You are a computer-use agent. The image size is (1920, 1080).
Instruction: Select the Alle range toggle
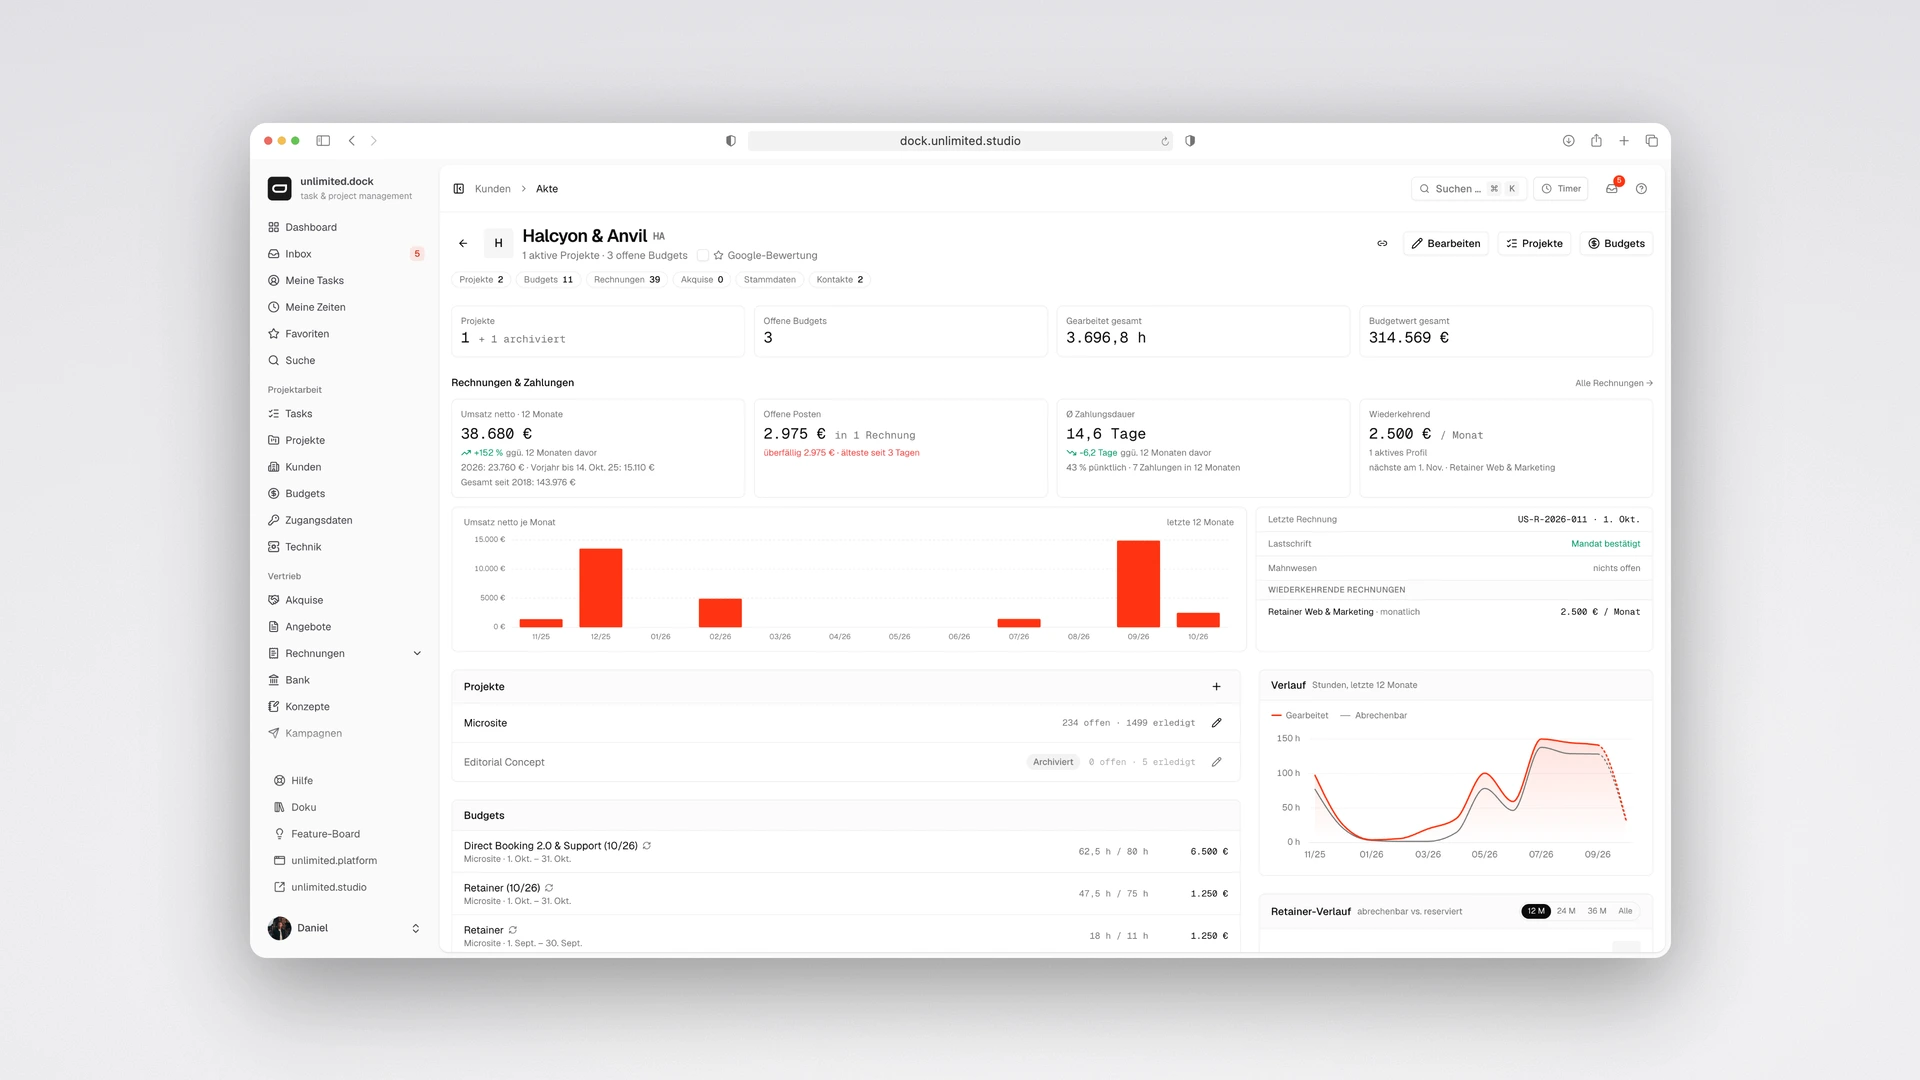click(1626, 911)
